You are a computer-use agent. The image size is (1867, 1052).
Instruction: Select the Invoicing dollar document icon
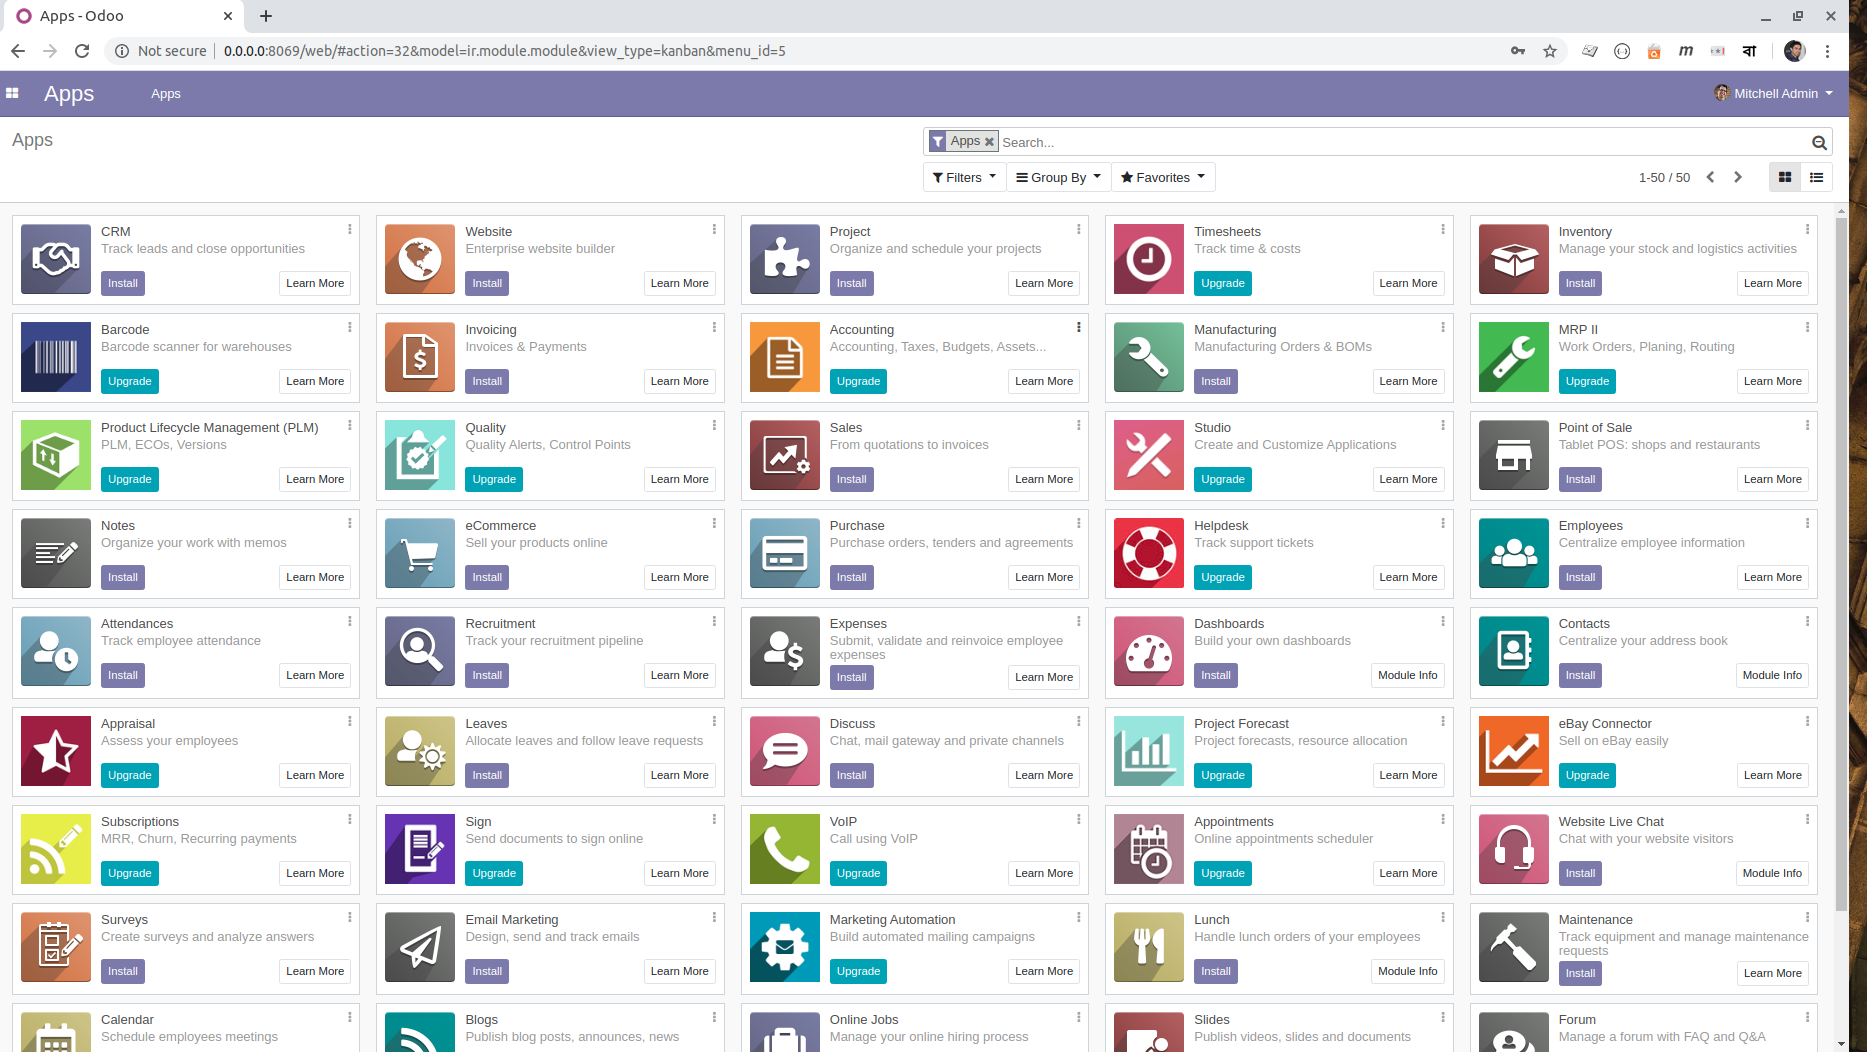coord(420,357)
